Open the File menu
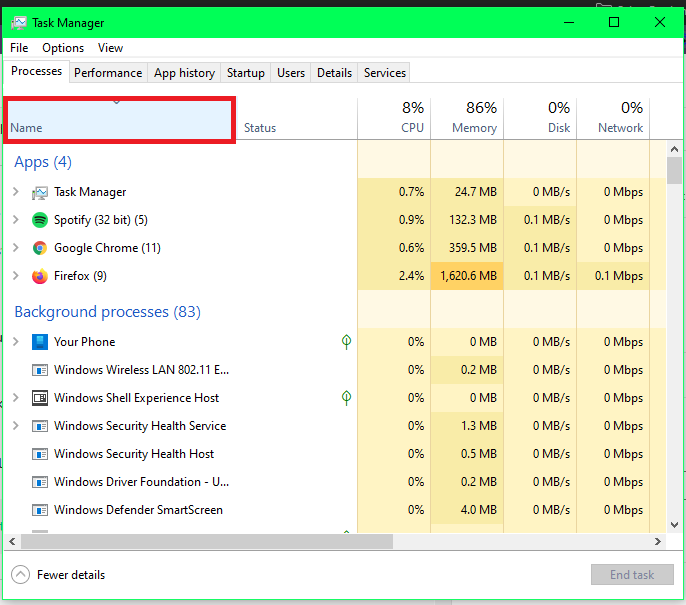The height and width of the screenshot is (605, 686). [19, 48]
